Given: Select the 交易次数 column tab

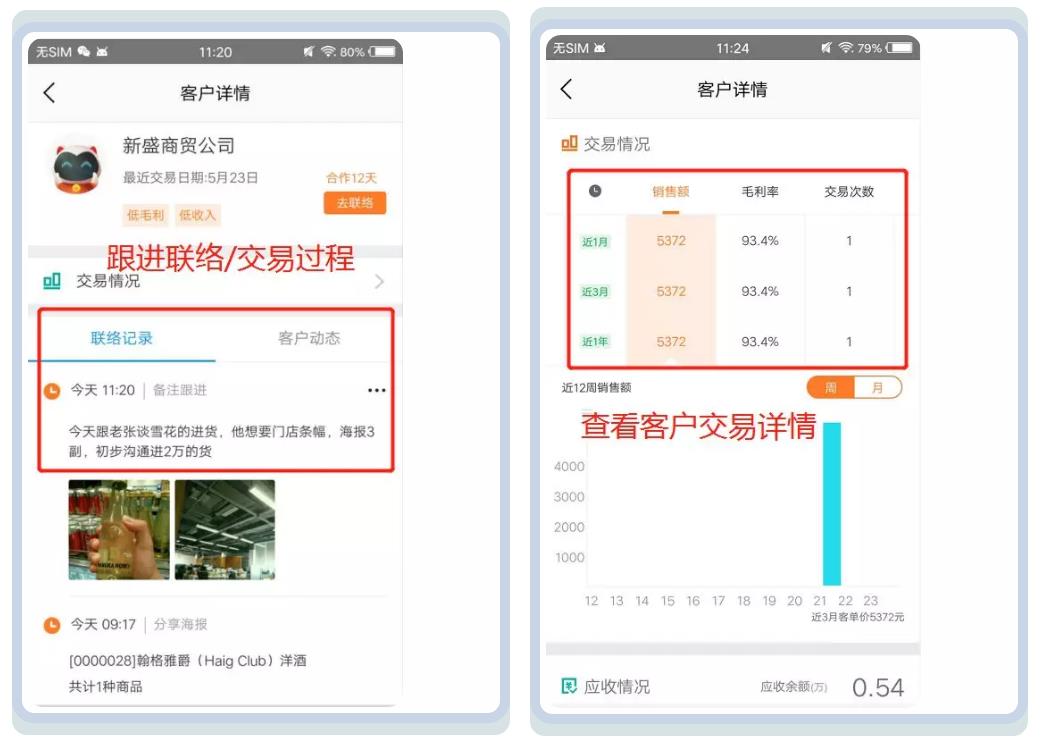Looking at the screenshot, I should coord(849,192).
